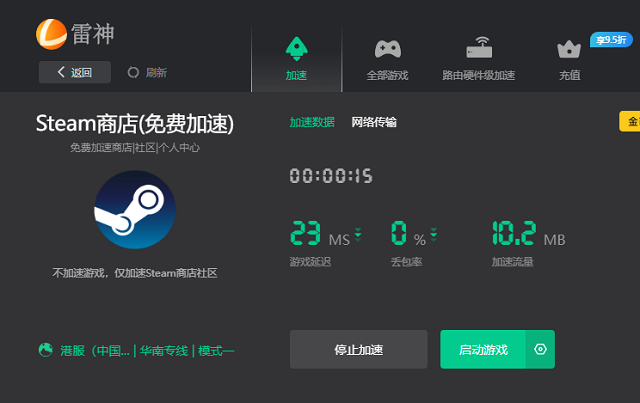Click the 0 丢包率 value
Screen dimensions: 640x403
(399, 233)
